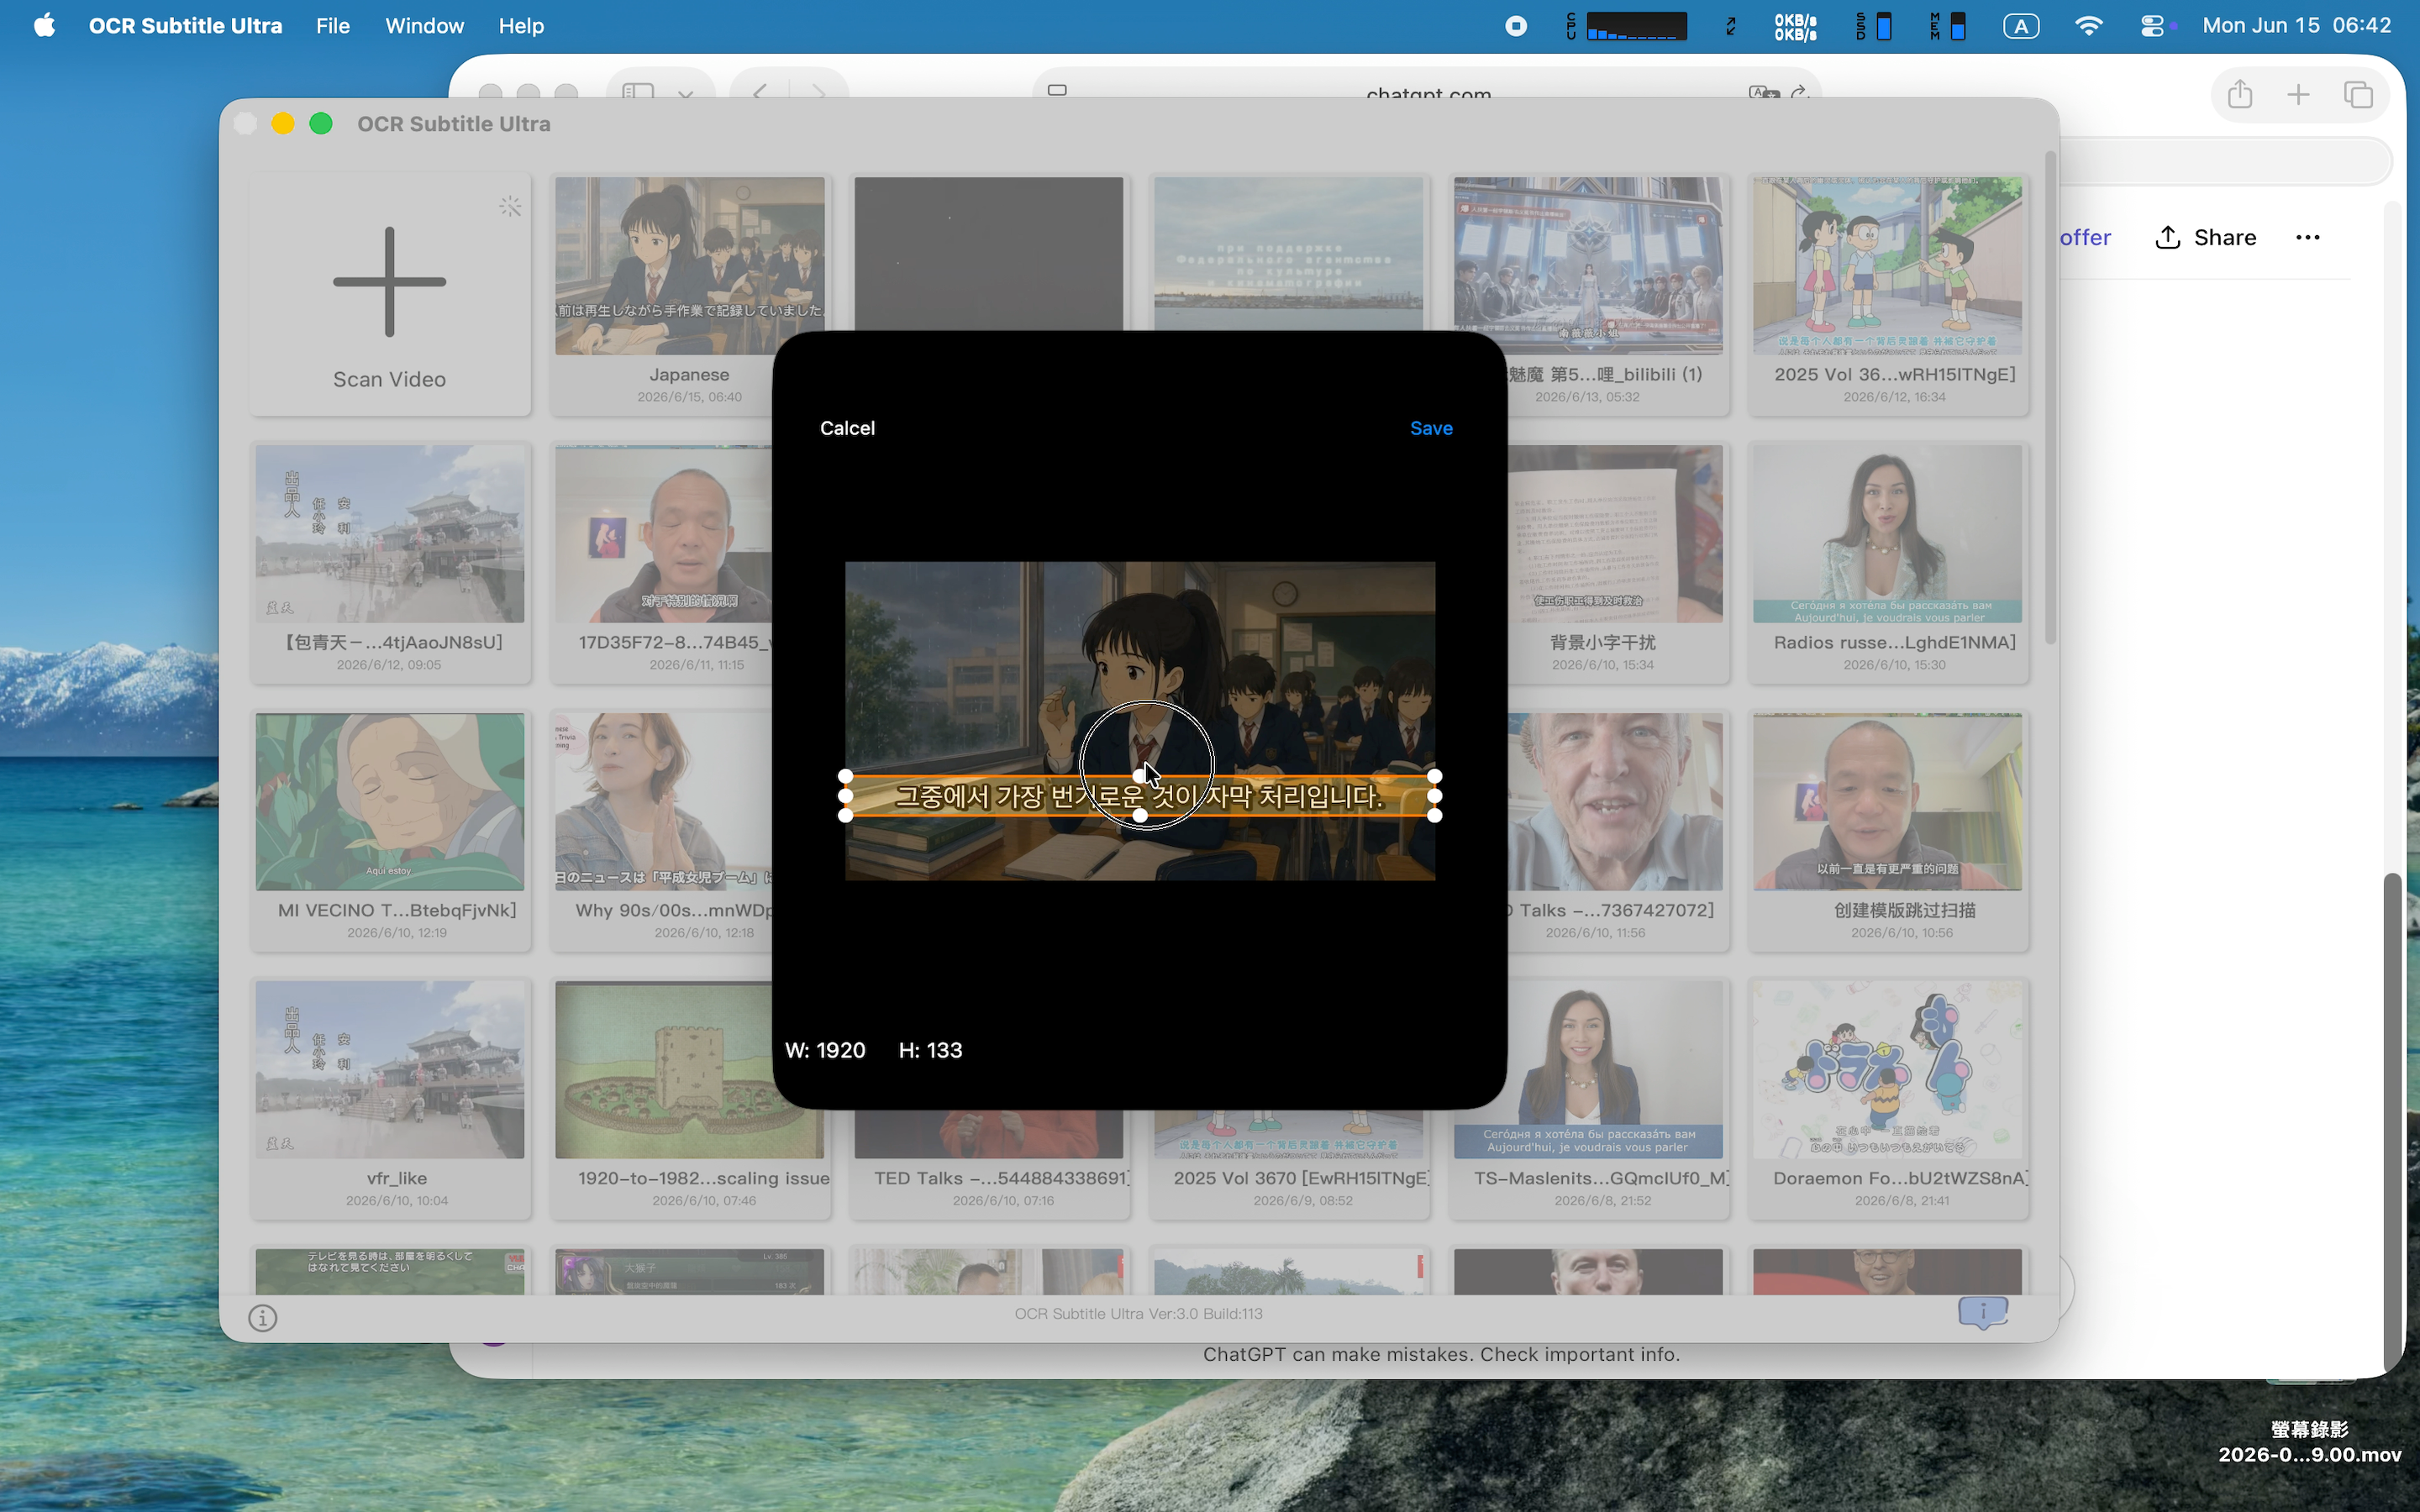The image size is (2420, 1512).
Task: Open a new tab in Safari
Action: click(x=2298, y=94)
